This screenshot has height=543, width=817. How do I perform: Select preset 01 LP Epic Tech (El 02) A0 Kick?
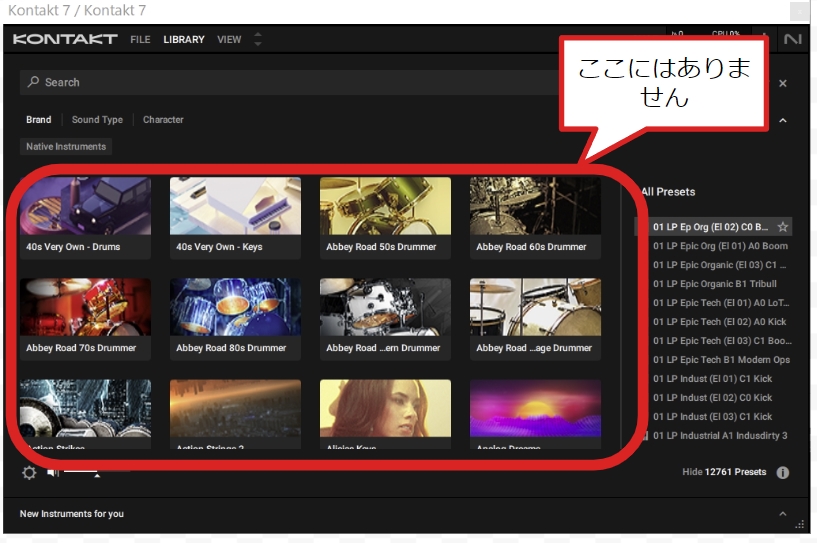[x=720, y=322]
